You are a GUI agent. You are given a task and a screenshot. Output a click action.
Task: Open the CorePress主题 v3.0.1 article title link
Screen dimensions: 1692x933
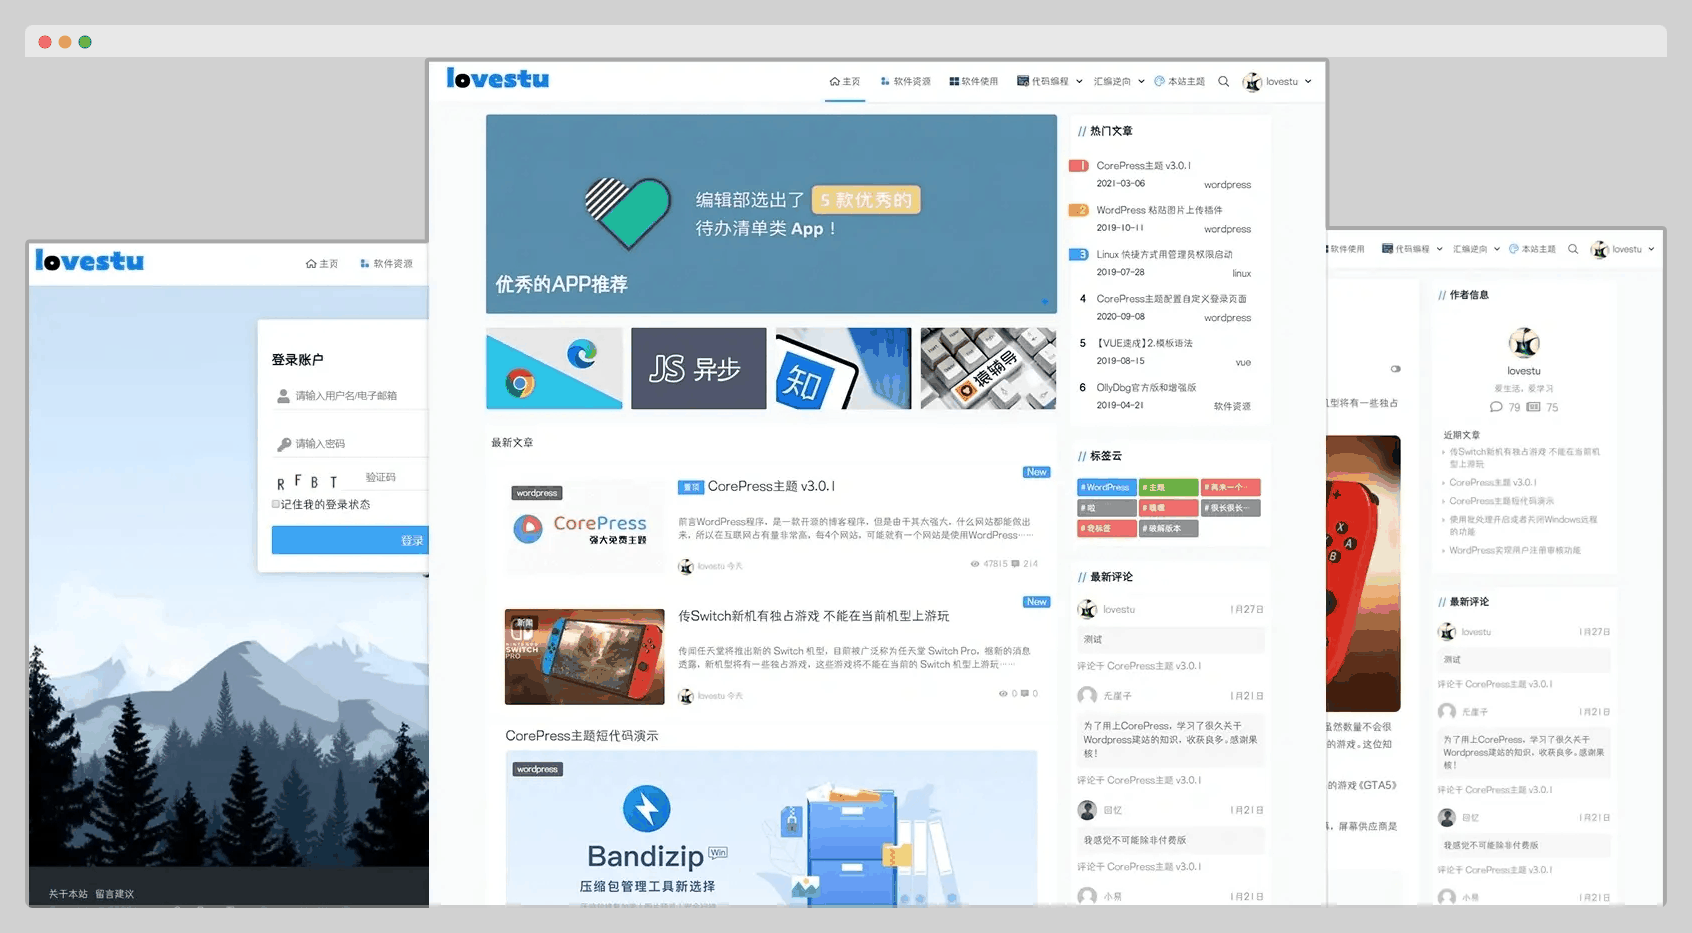point(771,487)
